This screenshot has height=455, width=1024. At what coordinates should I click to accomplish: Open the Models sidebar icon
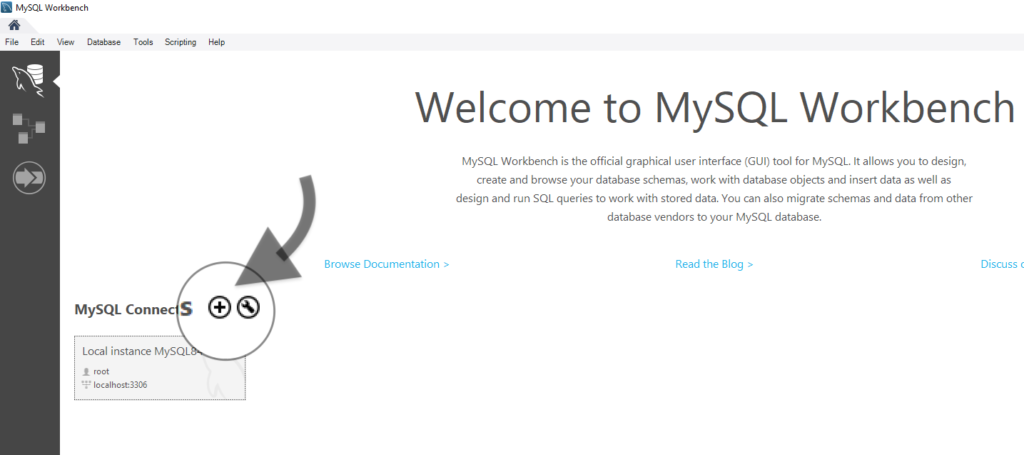[29, 129]
